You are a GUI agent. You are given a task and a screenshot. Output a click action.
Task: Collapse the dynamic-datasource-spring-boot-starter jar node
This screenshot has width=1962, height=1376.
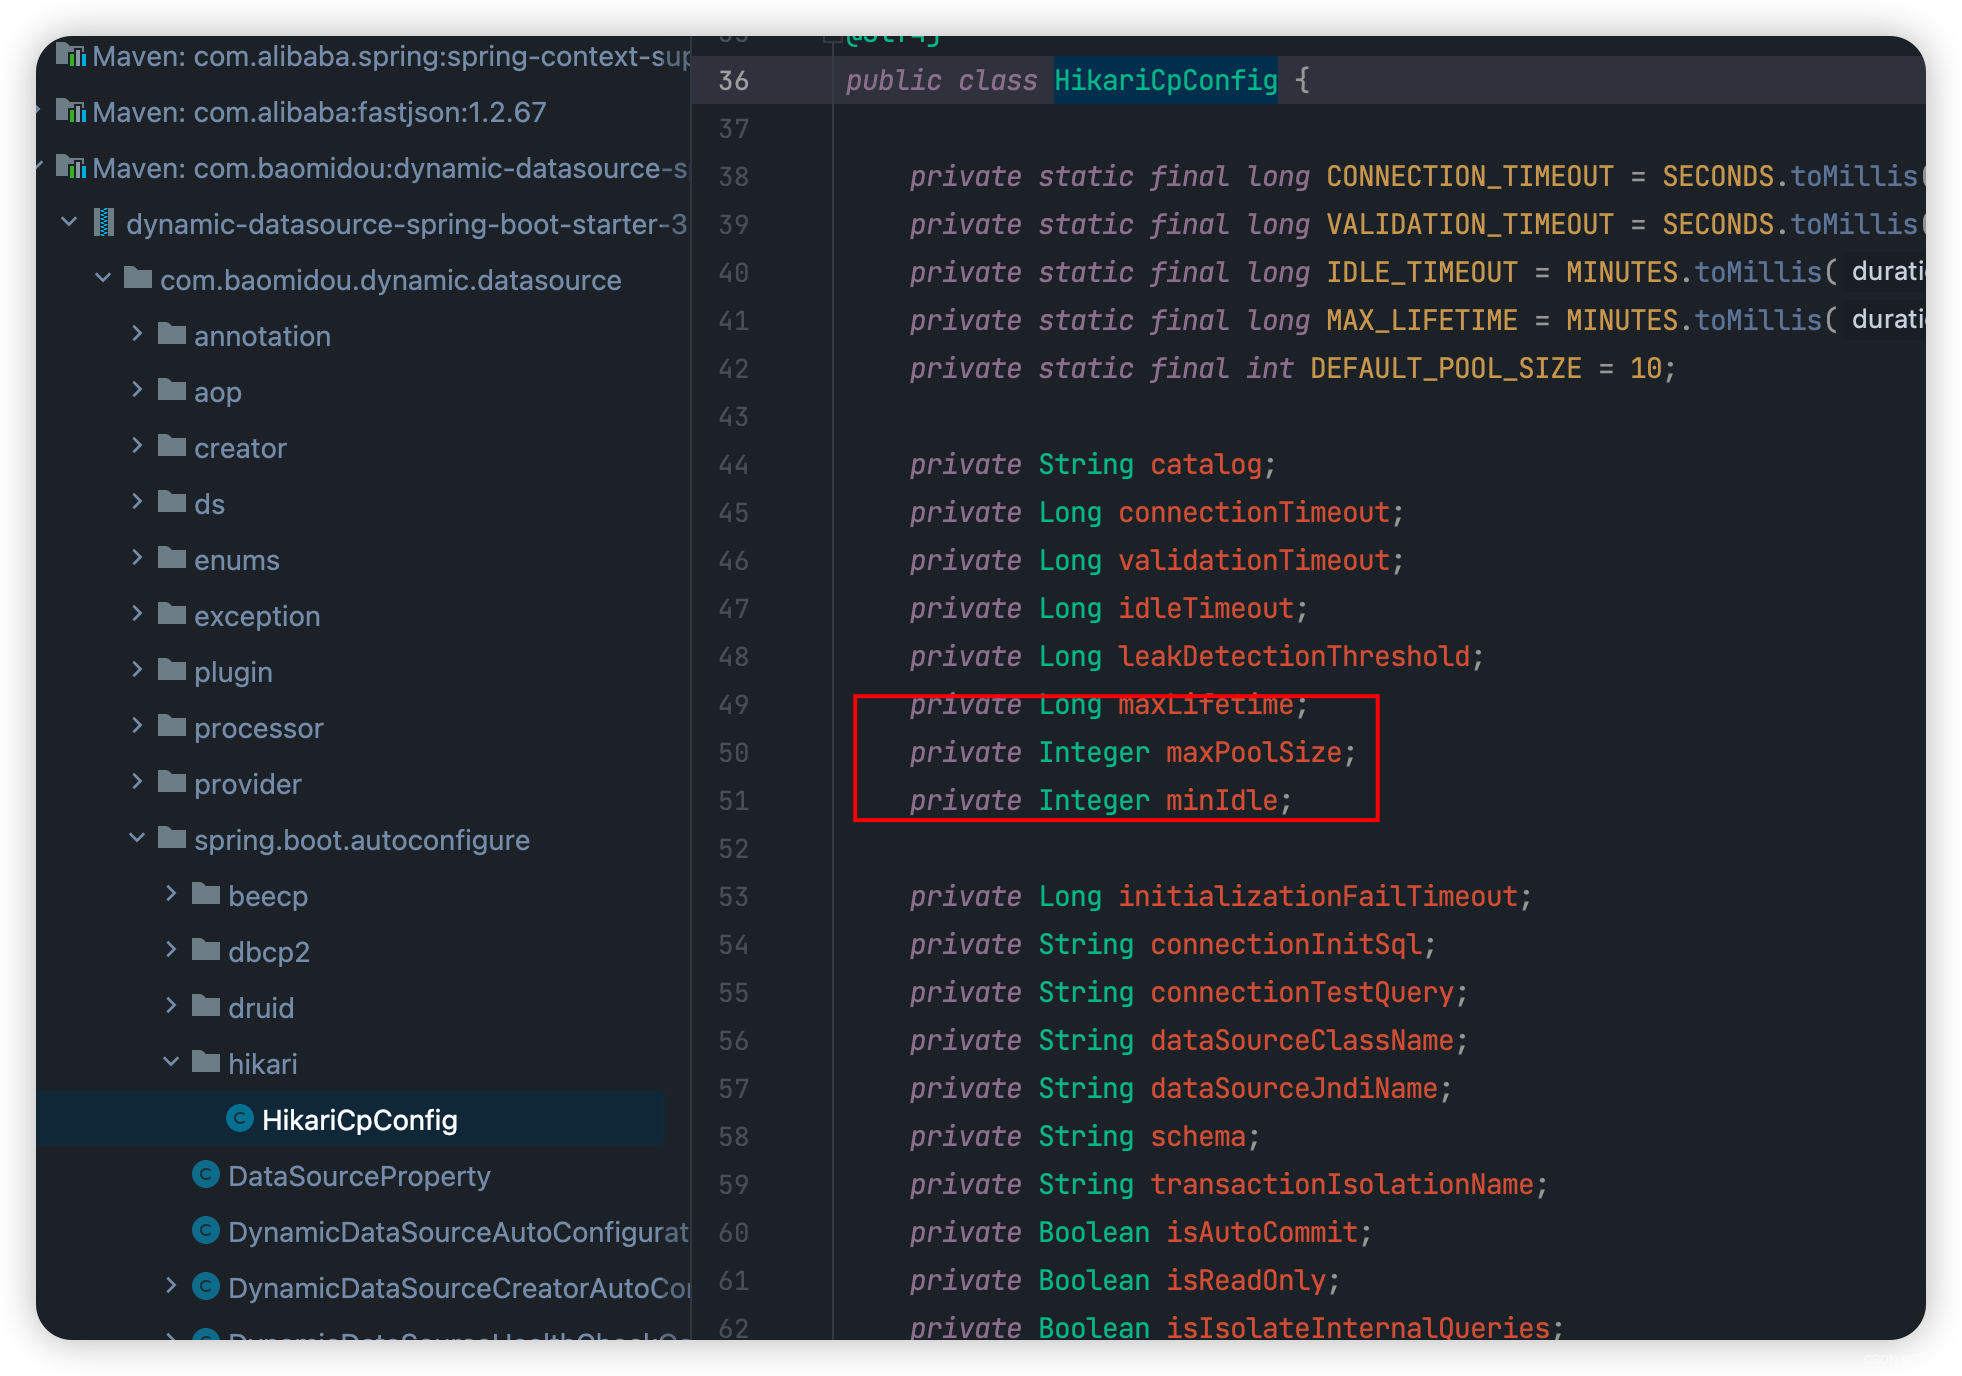pos(69,222)
